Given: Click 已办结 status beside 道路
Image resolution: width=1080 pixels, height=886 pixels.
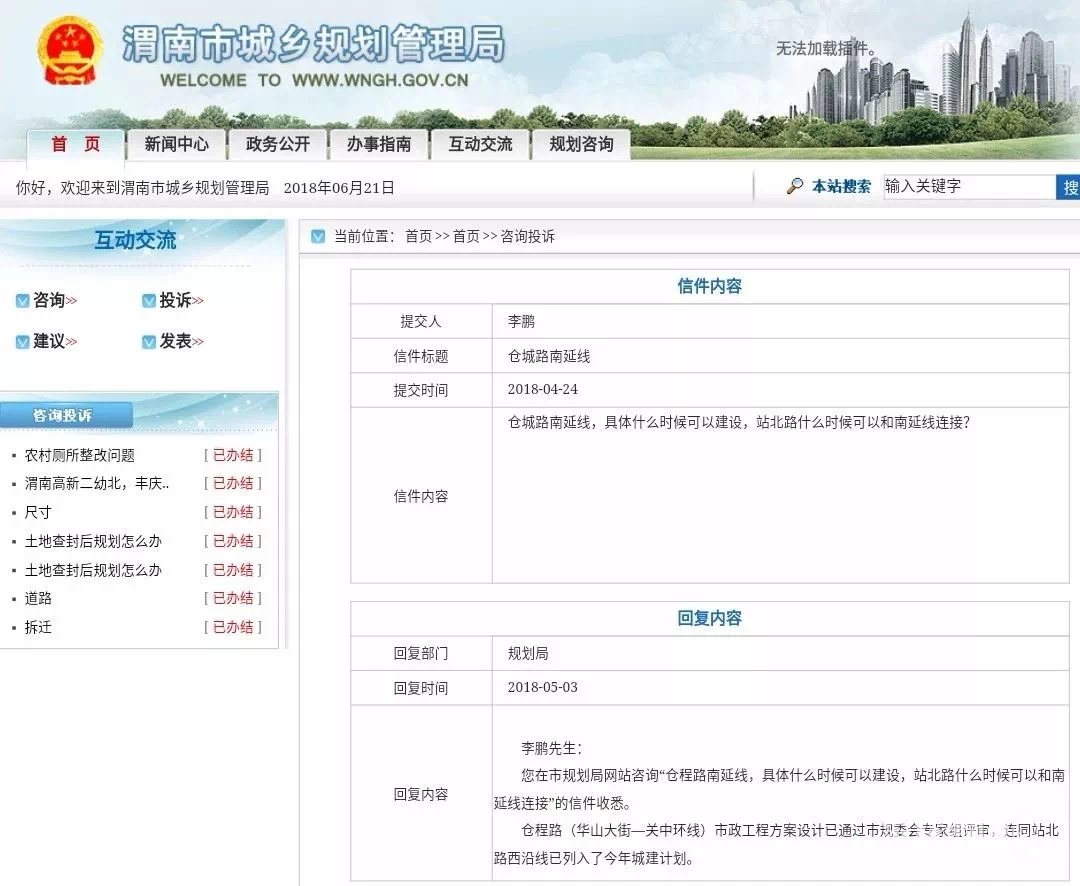Looking at the screenshot, I should point(233,598).
